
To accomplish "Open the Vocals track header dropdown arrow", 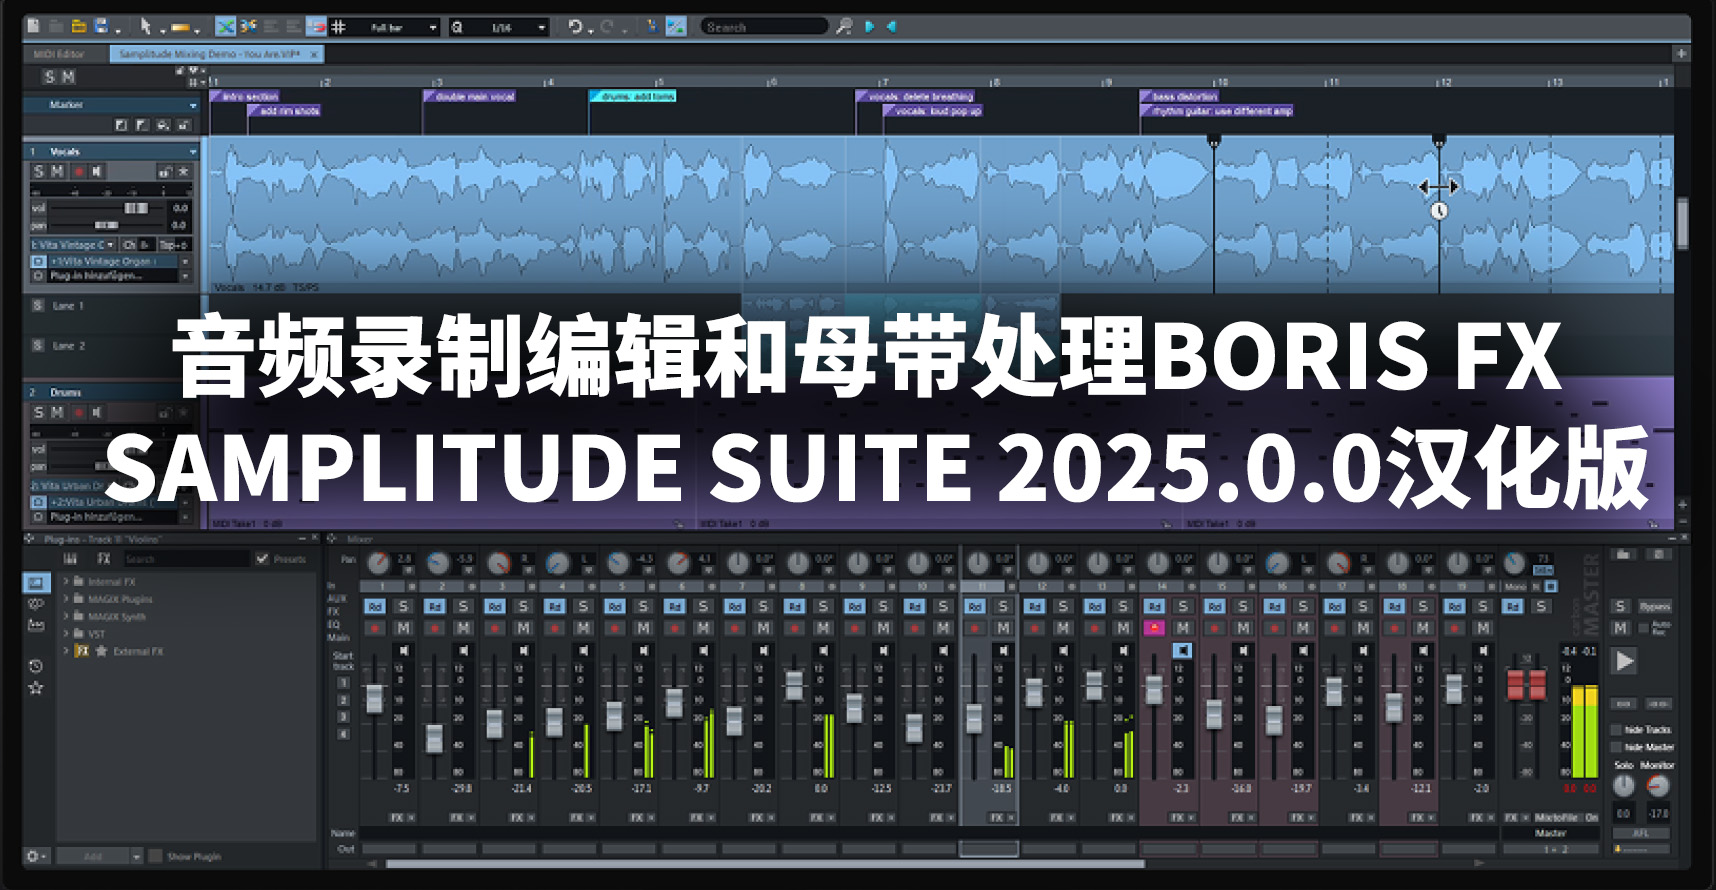I will pos(193,152).
